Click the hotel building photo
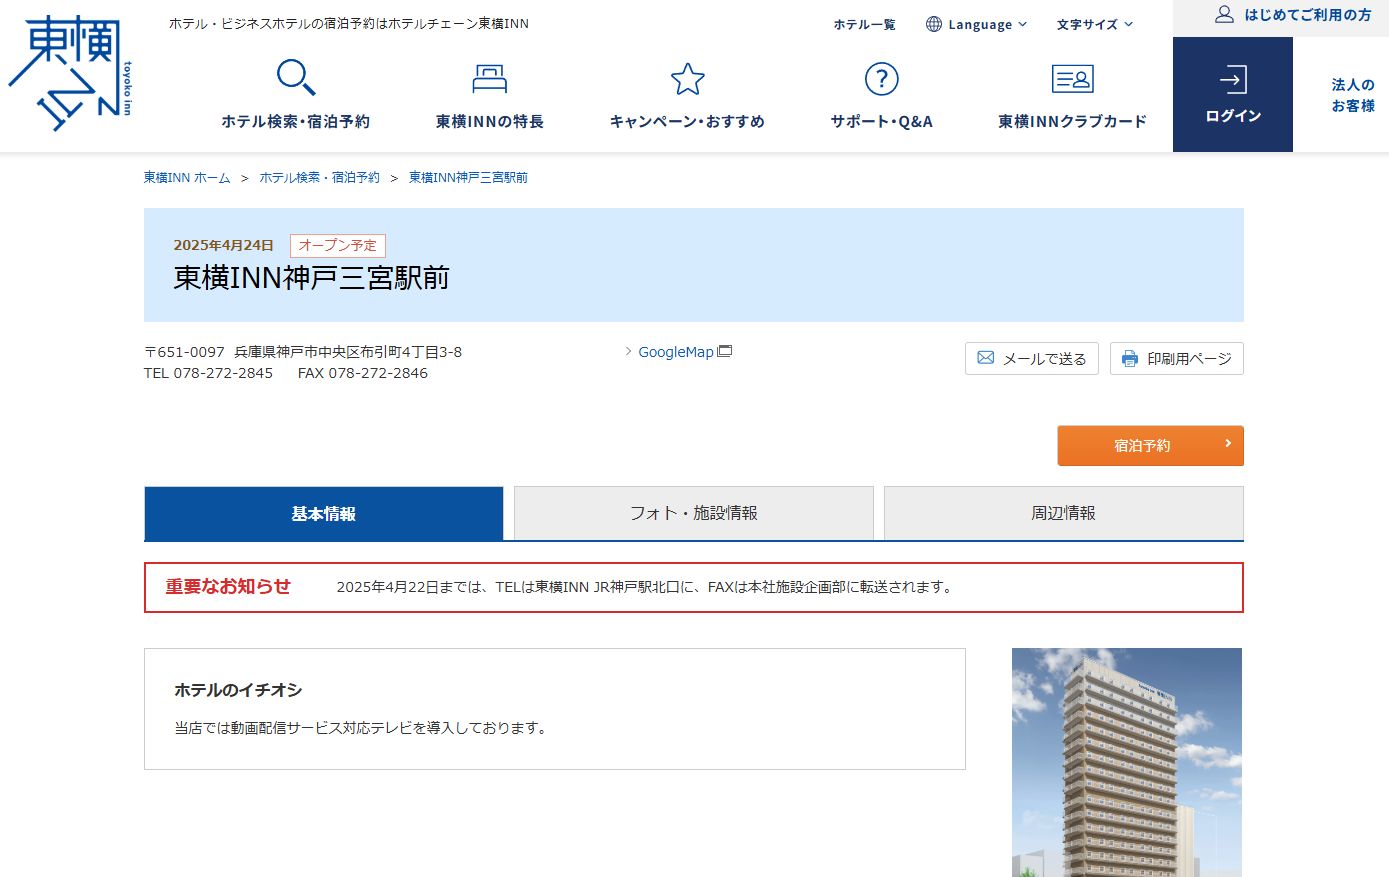 coord(1127,762)
